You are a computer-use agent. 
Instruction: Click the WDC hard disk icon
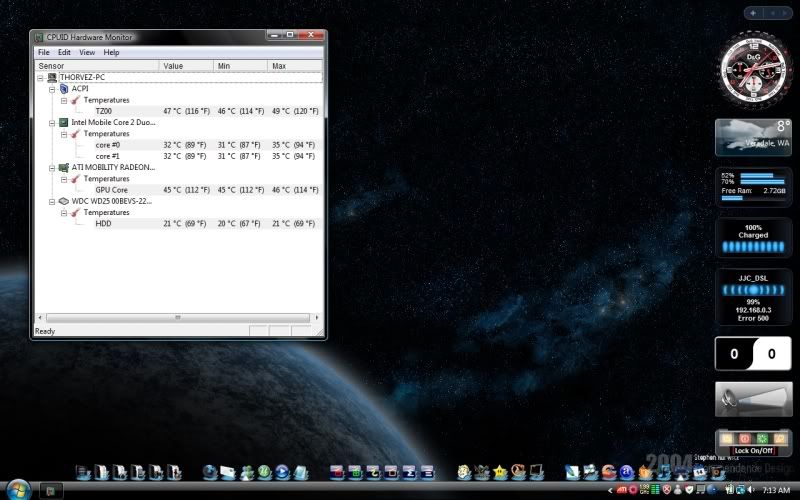64,201
